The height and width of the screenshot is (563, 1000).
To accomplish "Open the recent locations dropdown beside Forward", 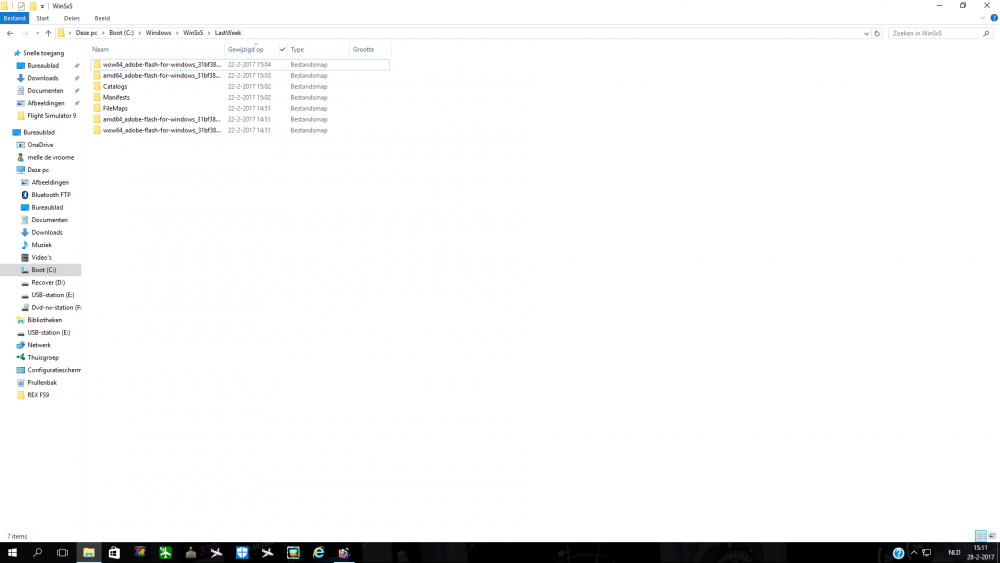I will [37, 33].
